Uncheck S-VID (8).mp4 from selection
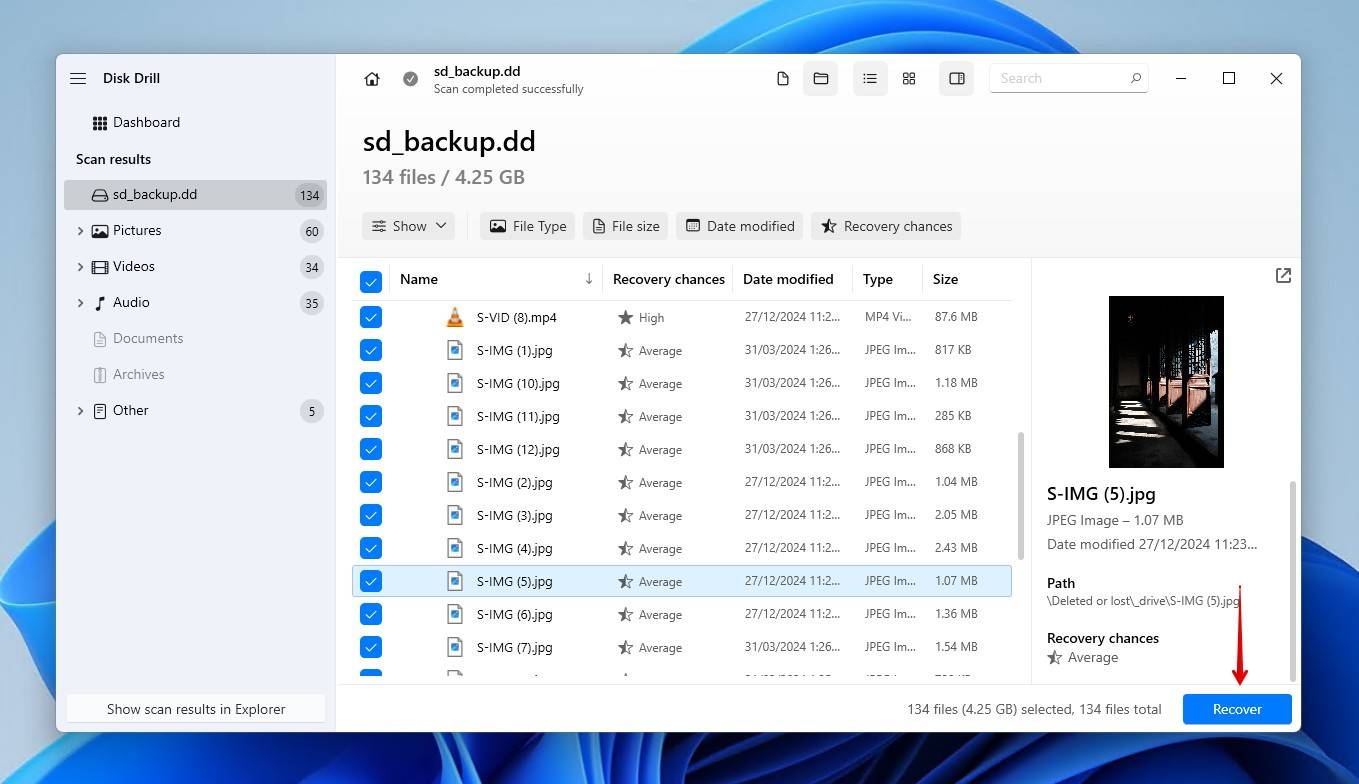Image resolution: width=1359 pixels, height=784 pixels. [371, 317]
